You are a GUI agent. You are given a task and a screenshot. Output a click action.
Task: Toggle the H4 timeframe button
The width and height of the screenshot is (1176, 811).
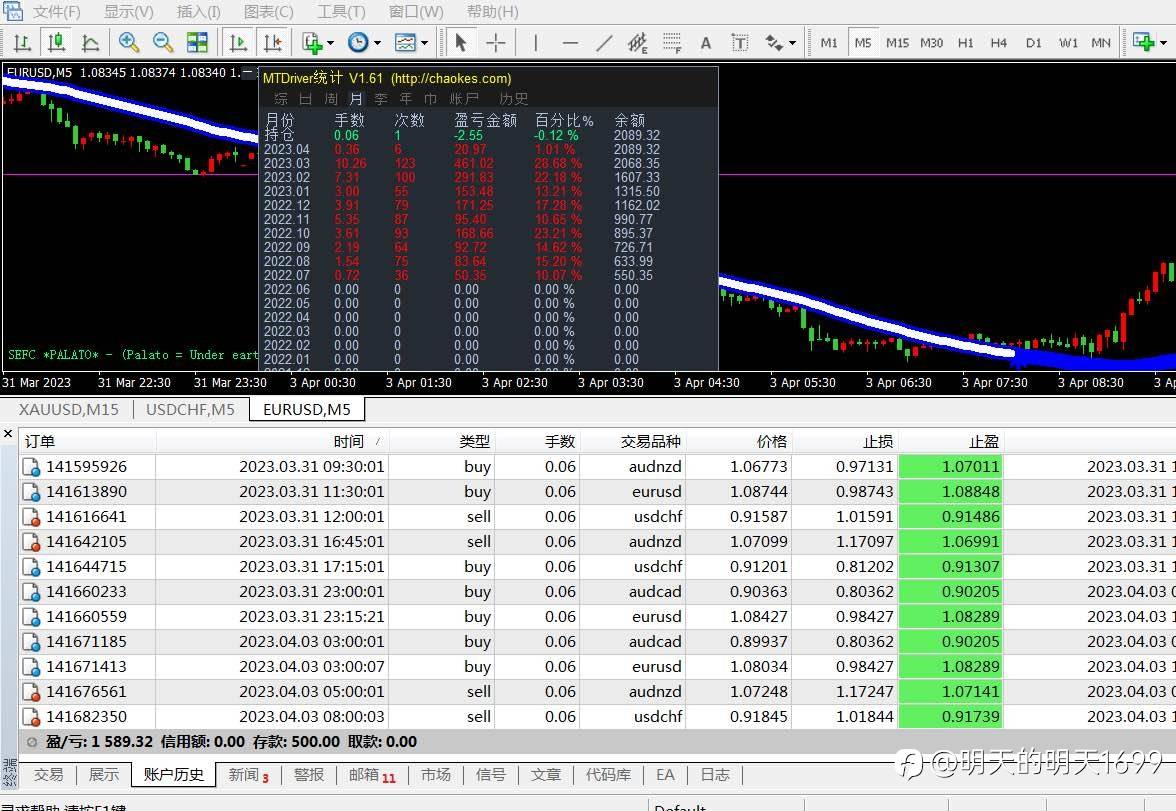tap(998, 42)
